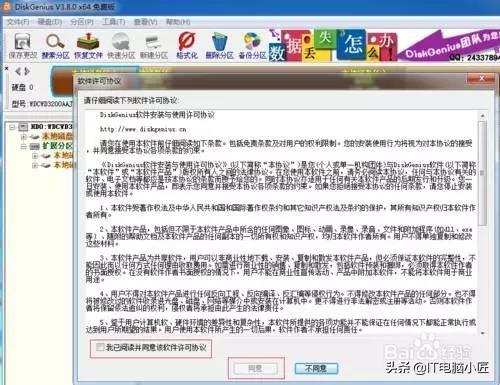Viewport: 500px width, 385px height.
Task: Expand the first 本地磁盘 tree node
Action: [x=24, y=137]
